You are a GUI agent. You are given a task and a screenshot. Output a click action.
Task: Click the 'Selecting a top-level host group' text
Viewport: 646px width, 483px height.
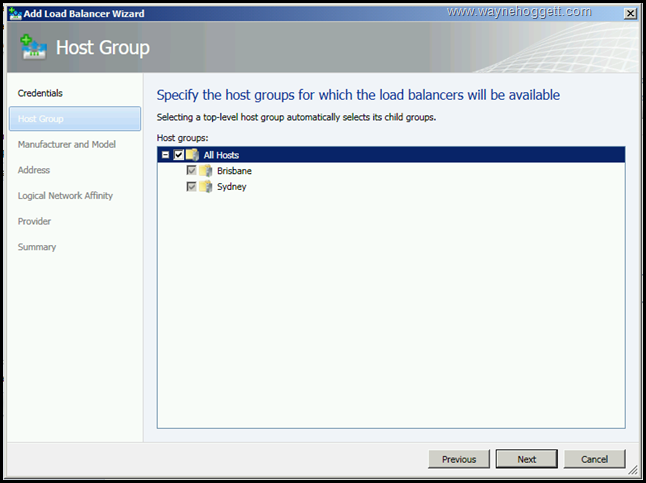click(296, 117)
